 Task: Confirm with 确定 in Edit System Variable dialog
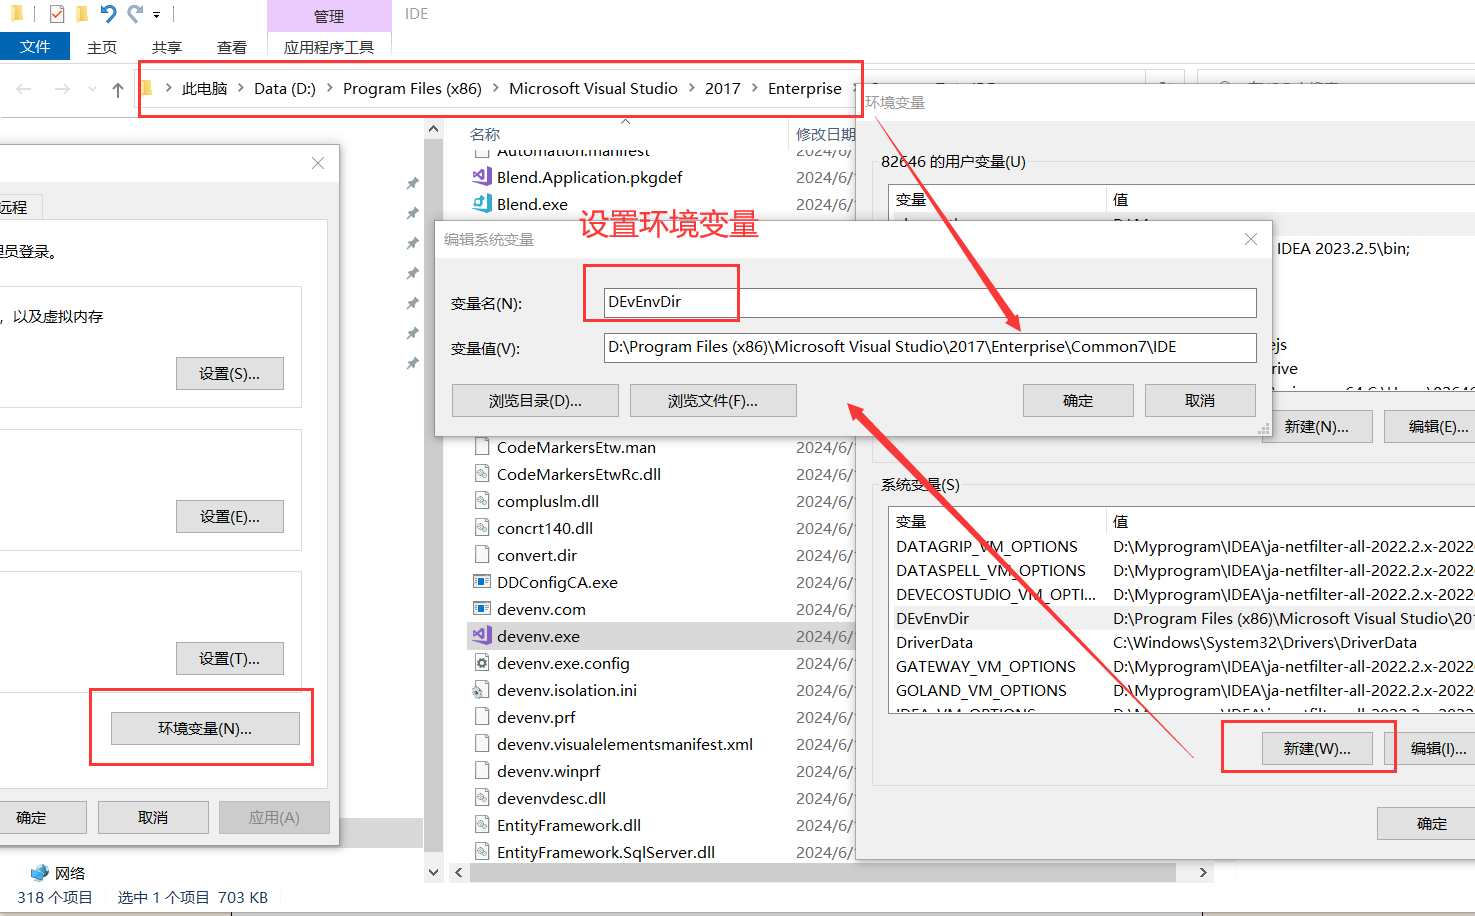(x=1078, y=400)
